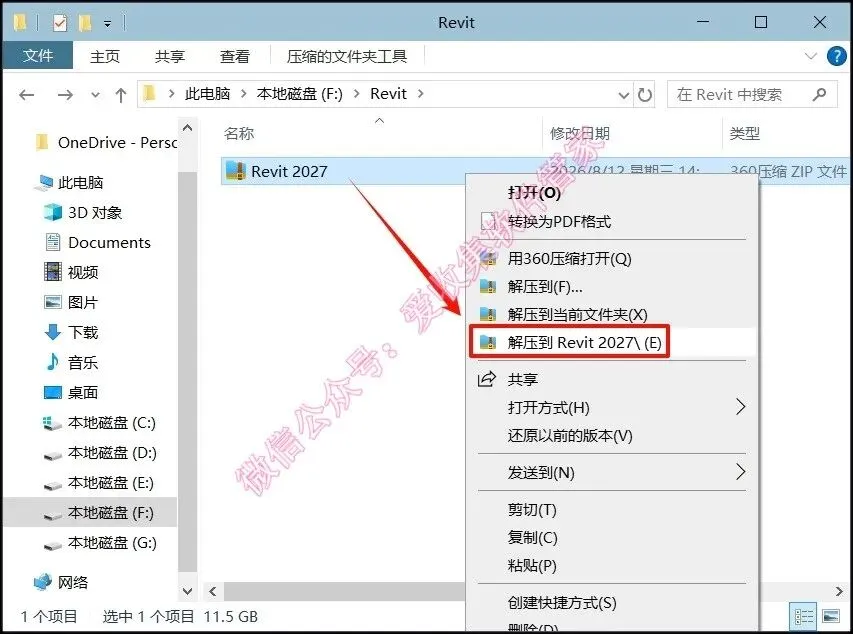Choose 转换为PDF格式 in context menu

[x=612, y=221]
